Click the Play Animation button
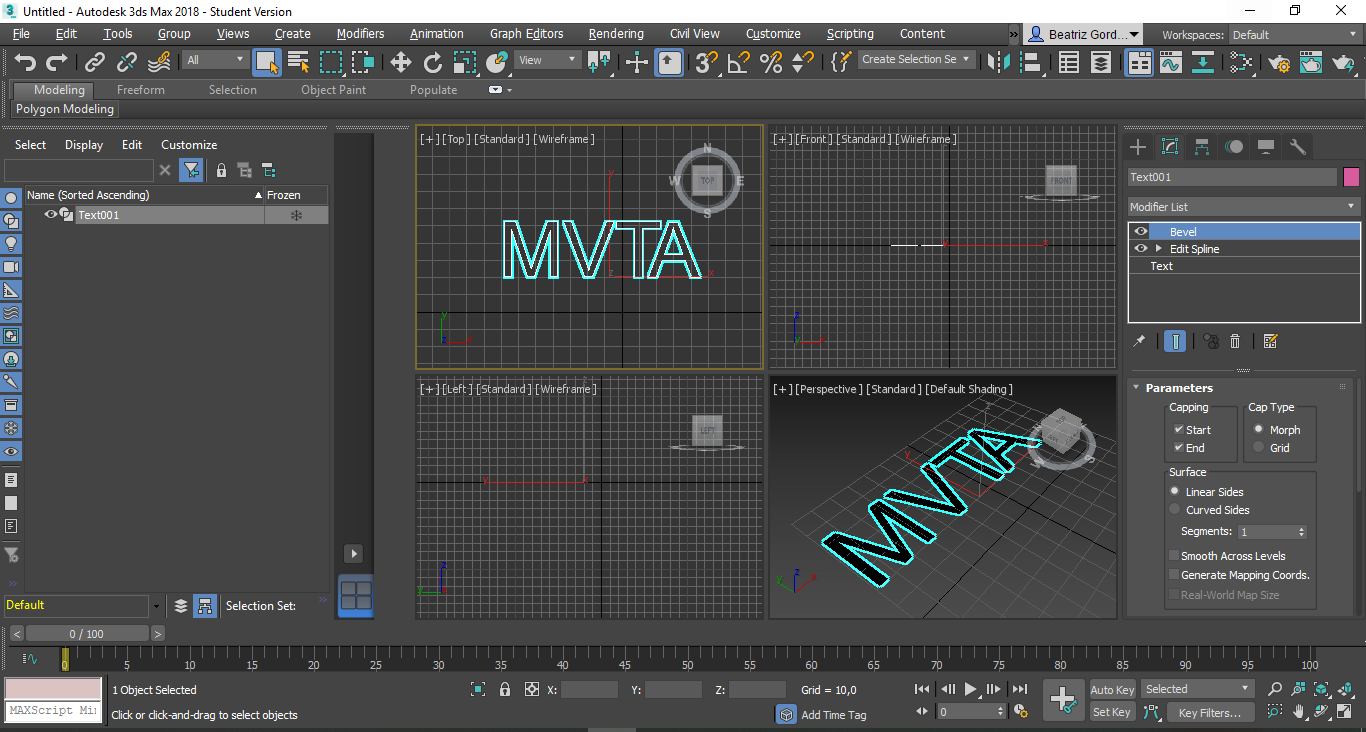1366x732 pixels. pyautogui.click(x=970, y=689)
